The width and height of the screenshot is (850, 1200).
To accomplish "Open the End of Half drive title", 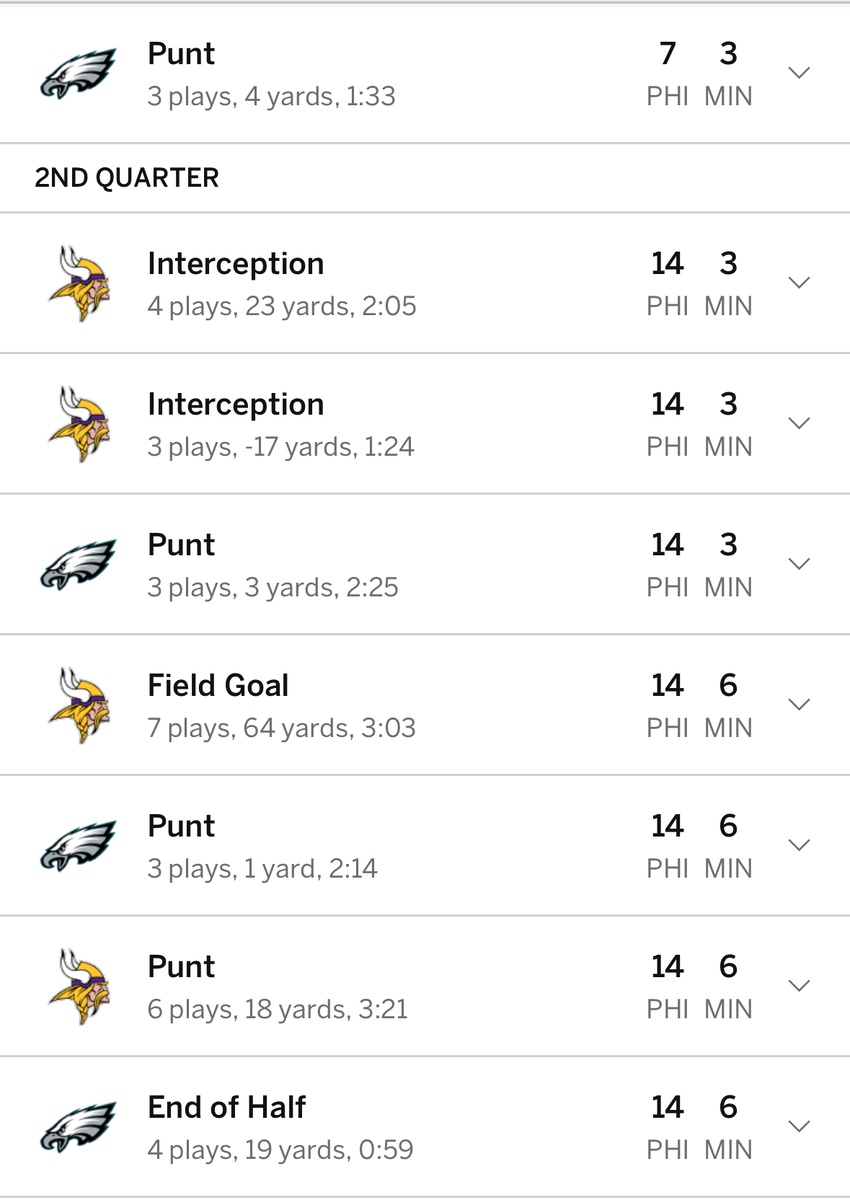I will click(226, 1107).
